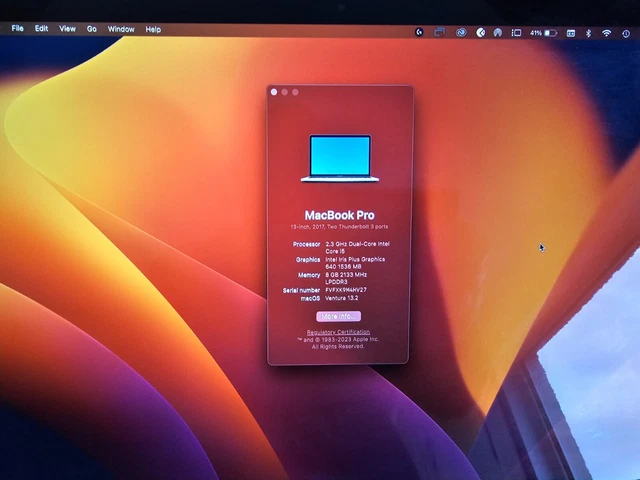Click the Apple copyright notice text
The width and height of the screenshot is (640, 480).
[x=338, y=343]
